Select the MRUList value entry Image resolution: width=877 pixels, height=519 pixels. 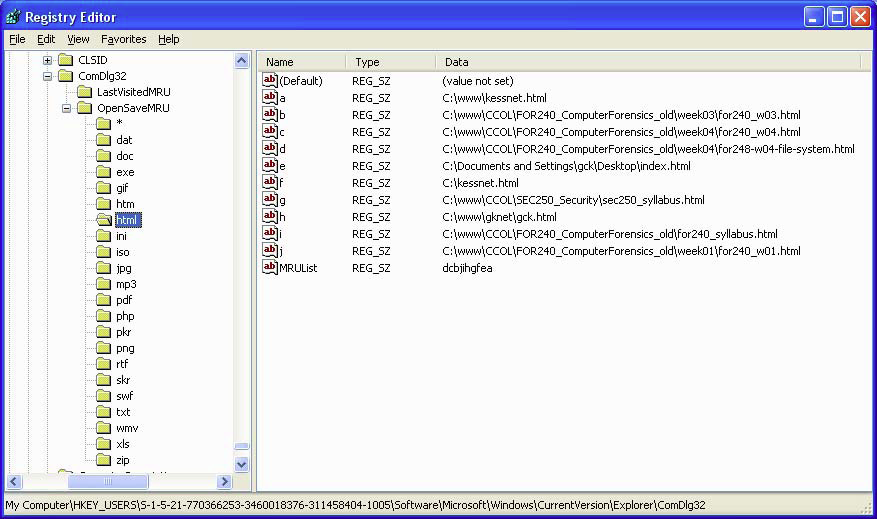[298, 268]
